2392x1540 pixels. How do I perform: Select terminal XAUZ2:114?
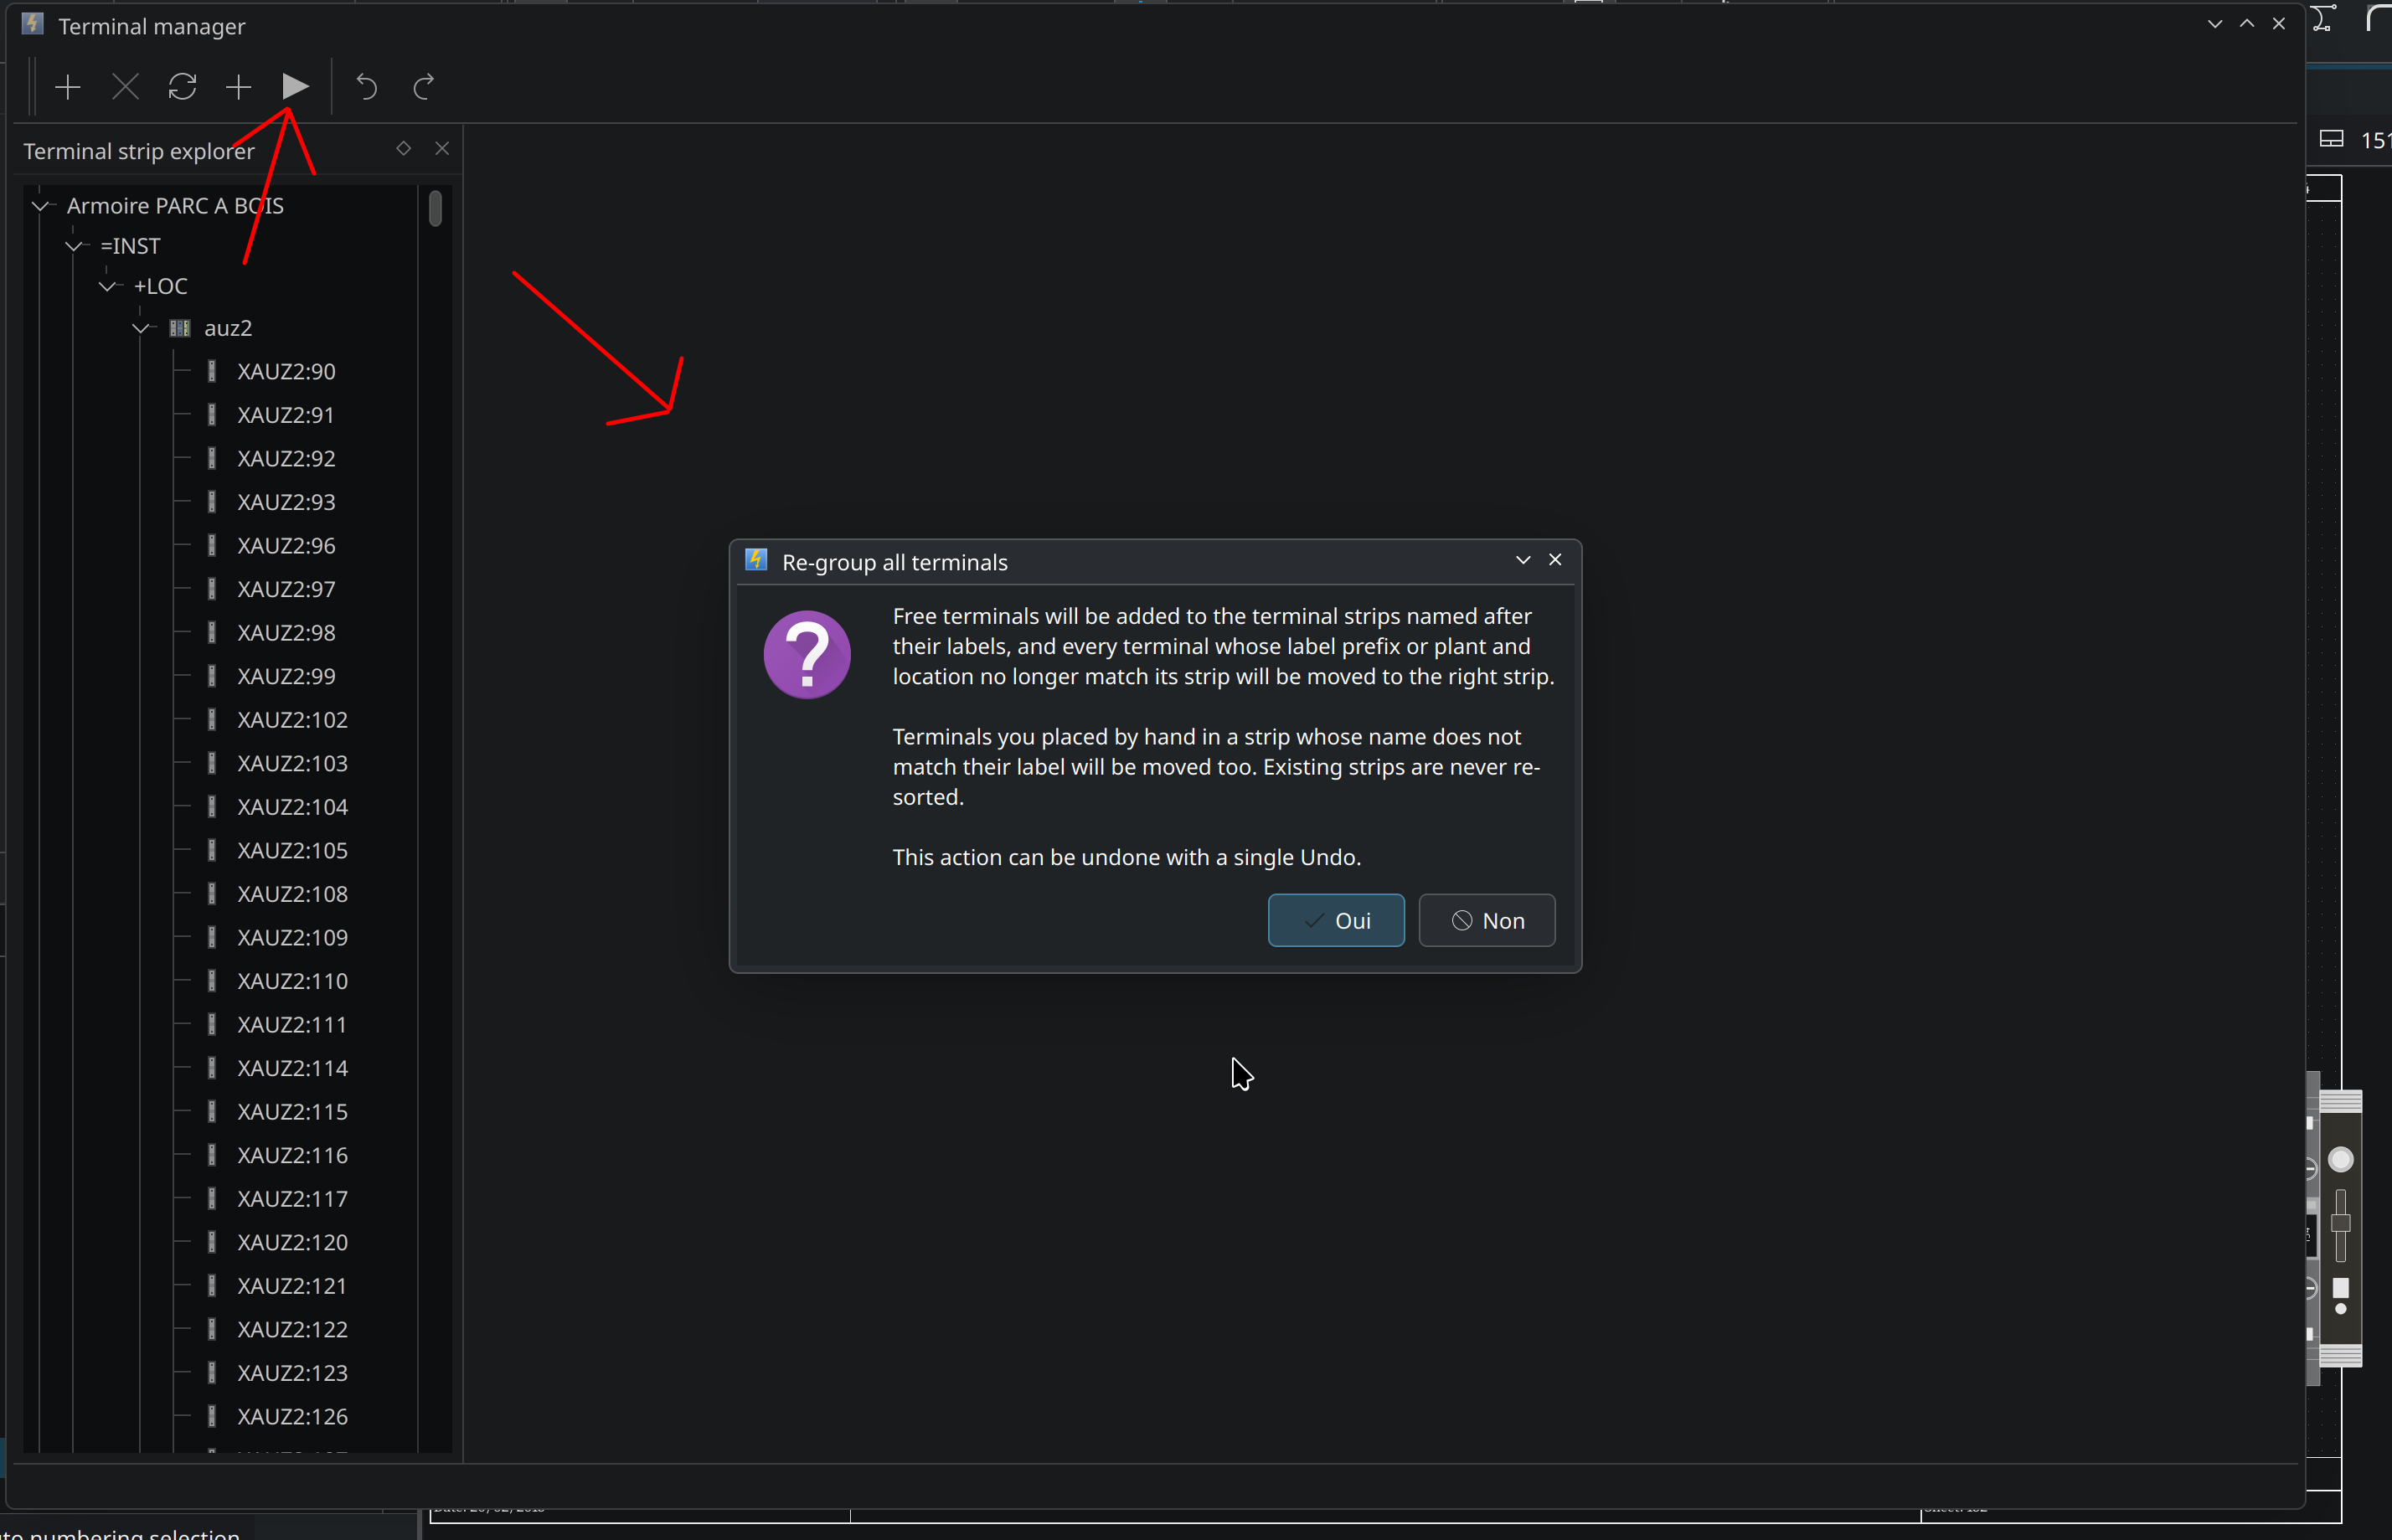[292, 1069]
